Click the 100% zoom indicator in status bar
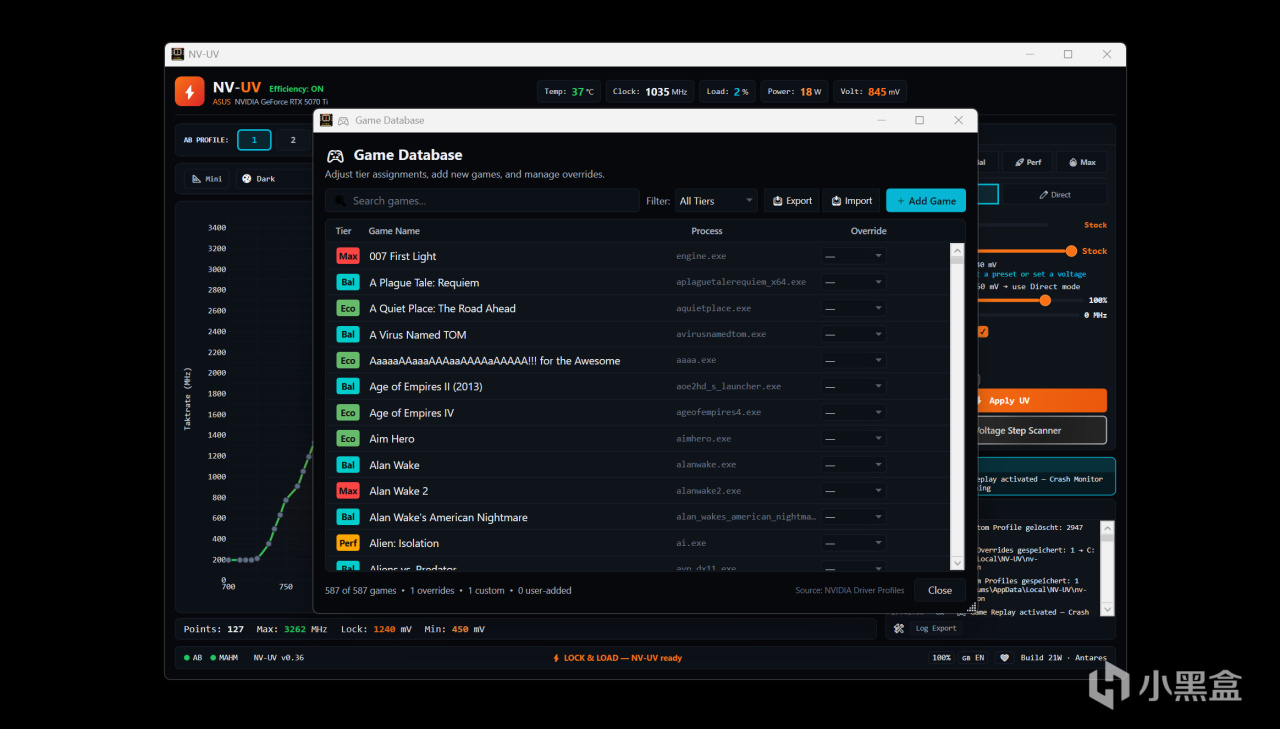 pyautogui.click(x=941, y=658)
